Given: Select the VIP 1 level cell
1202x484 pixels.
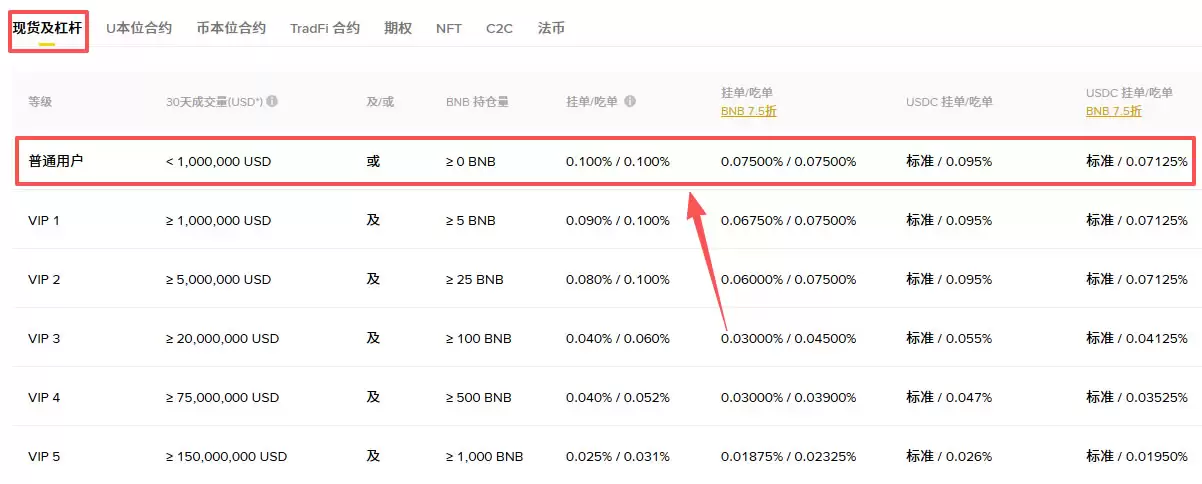Looking at the screenshot, I should coord(44,220).
